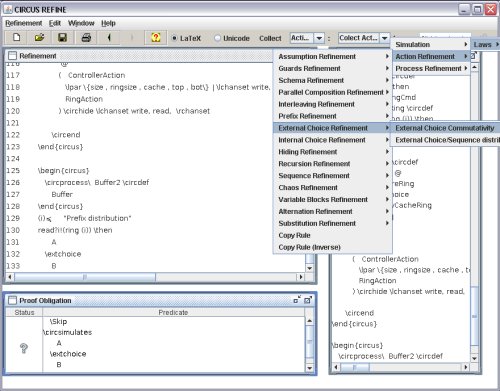Image resolution: width=500 pixels, height=391 pixels.
Task: Save with the floppy disk icon
Action: pos(62,37)
